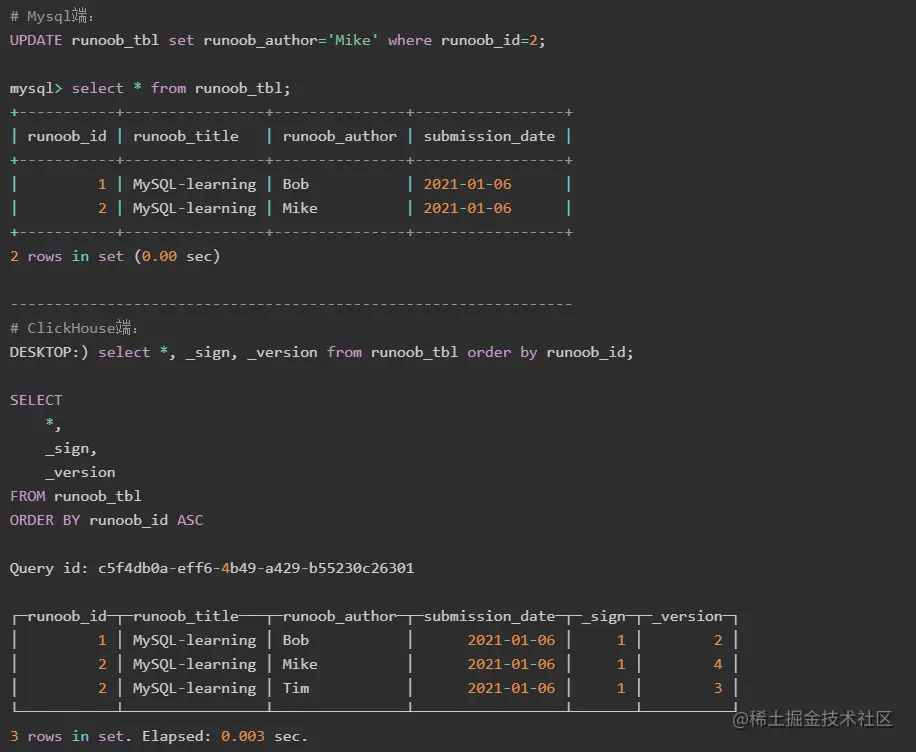
Task: Click _version value 2 in Bob's ClickHouse row
Action: click(x=718, y=640)
